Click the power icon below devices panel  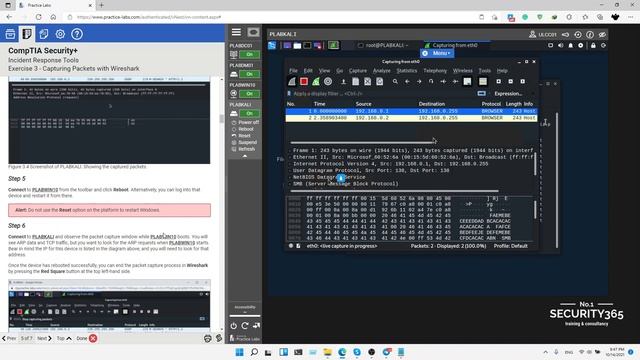coord(233,326)
